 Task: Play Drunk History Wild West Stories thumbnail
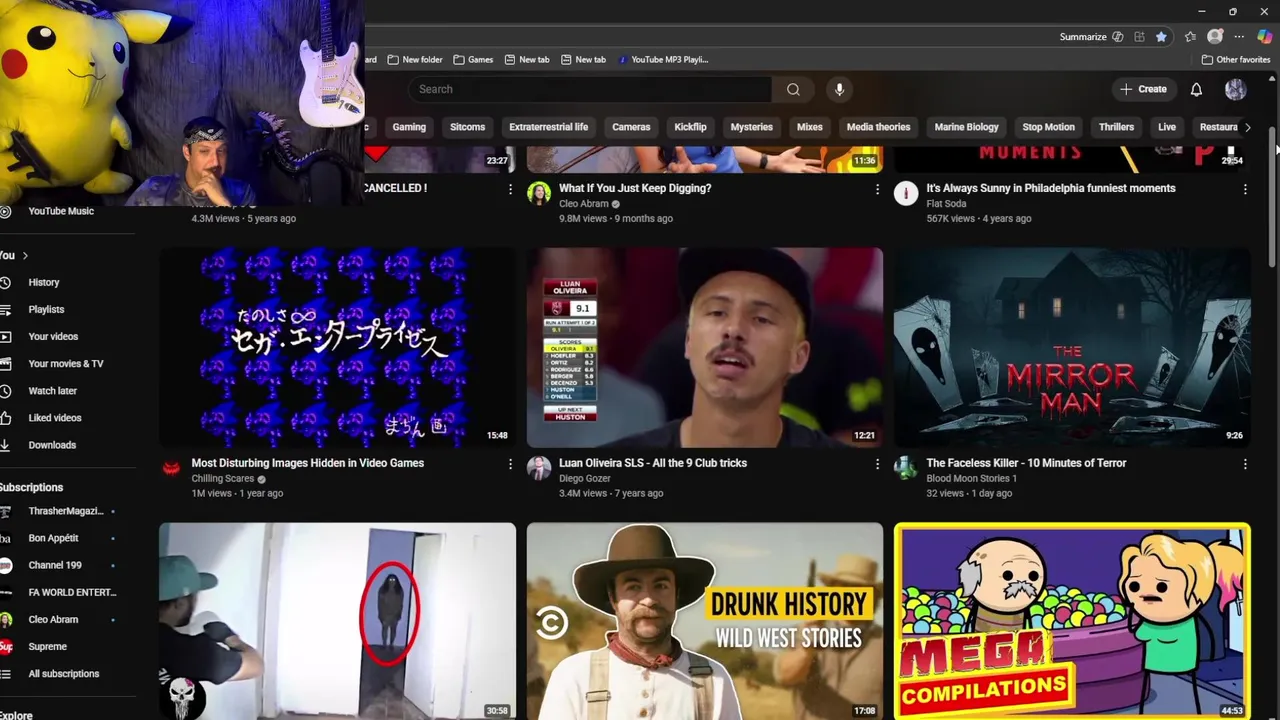tap(705, 621)
